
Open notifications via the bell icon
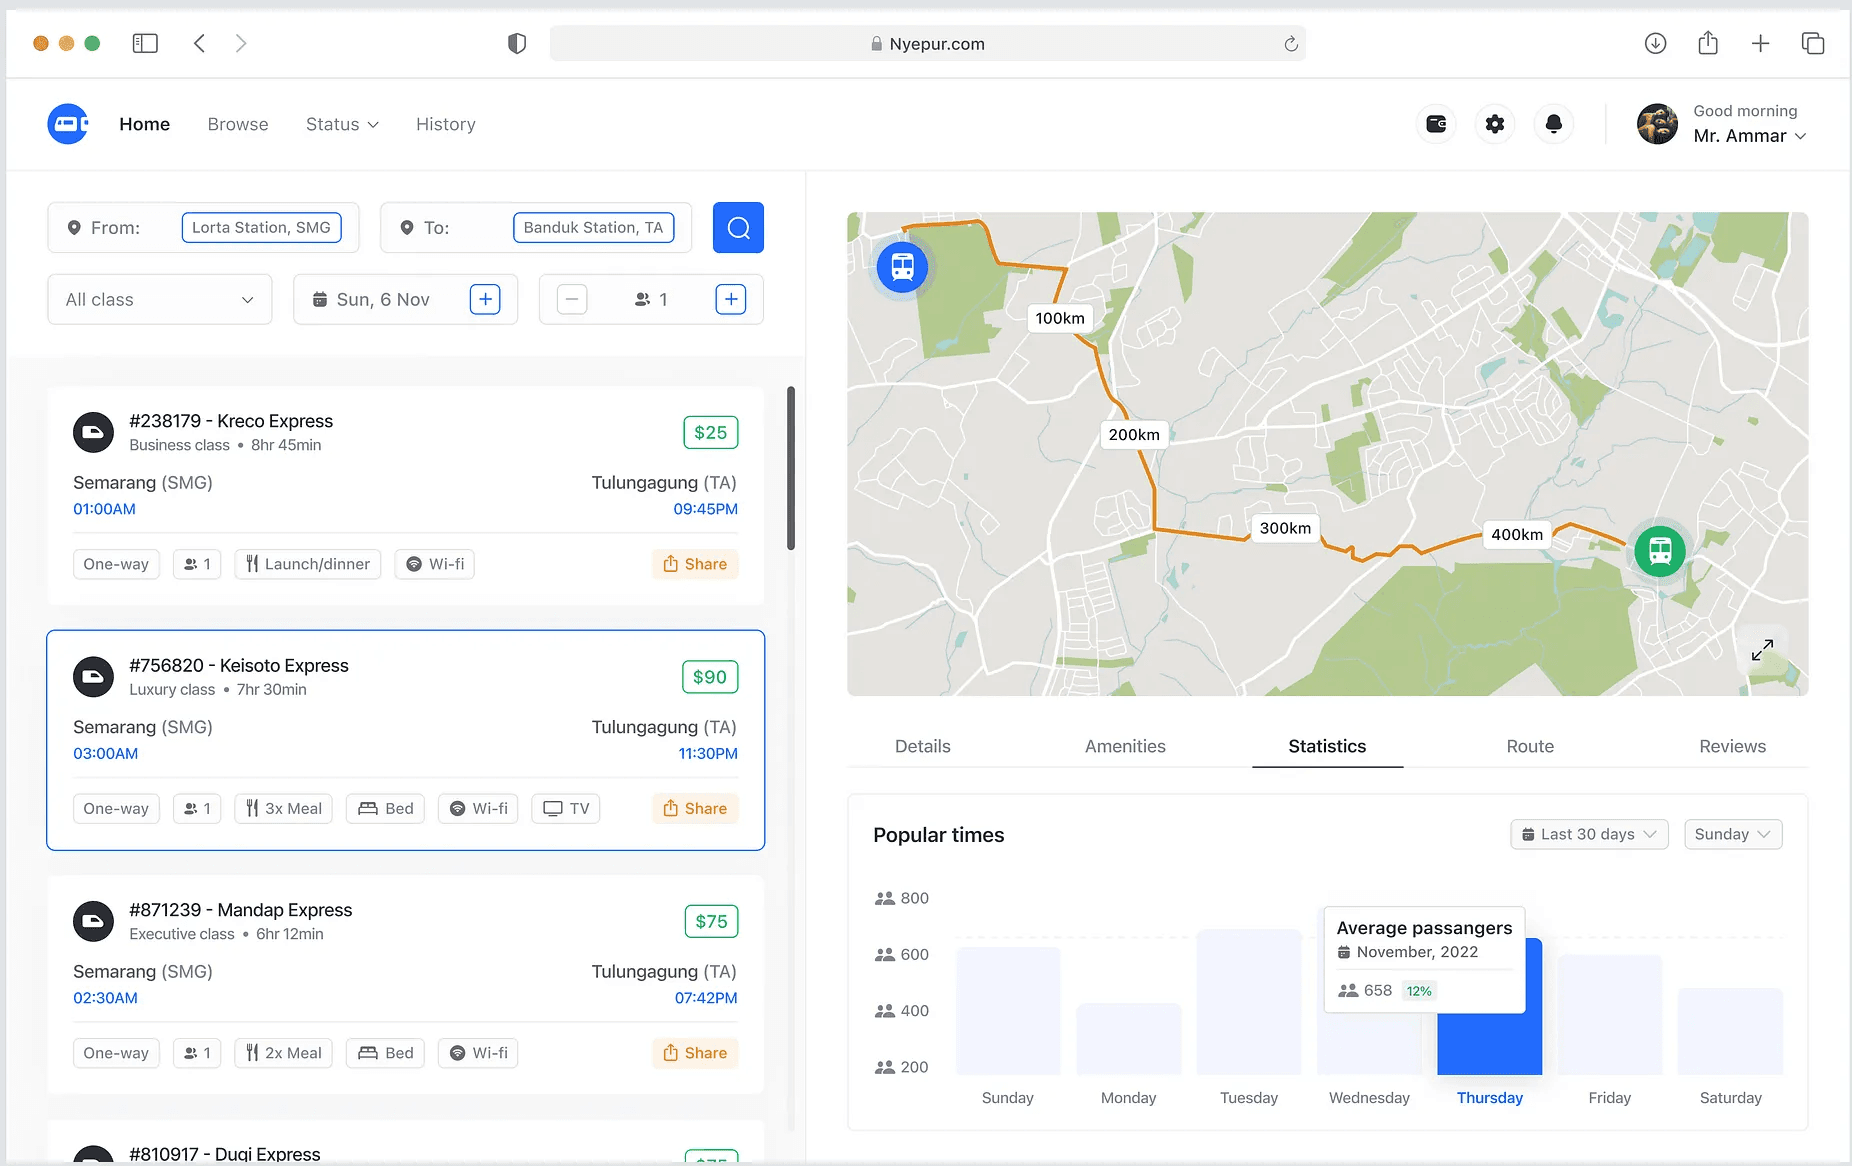pyautogui.click(x=1553, y=123)
